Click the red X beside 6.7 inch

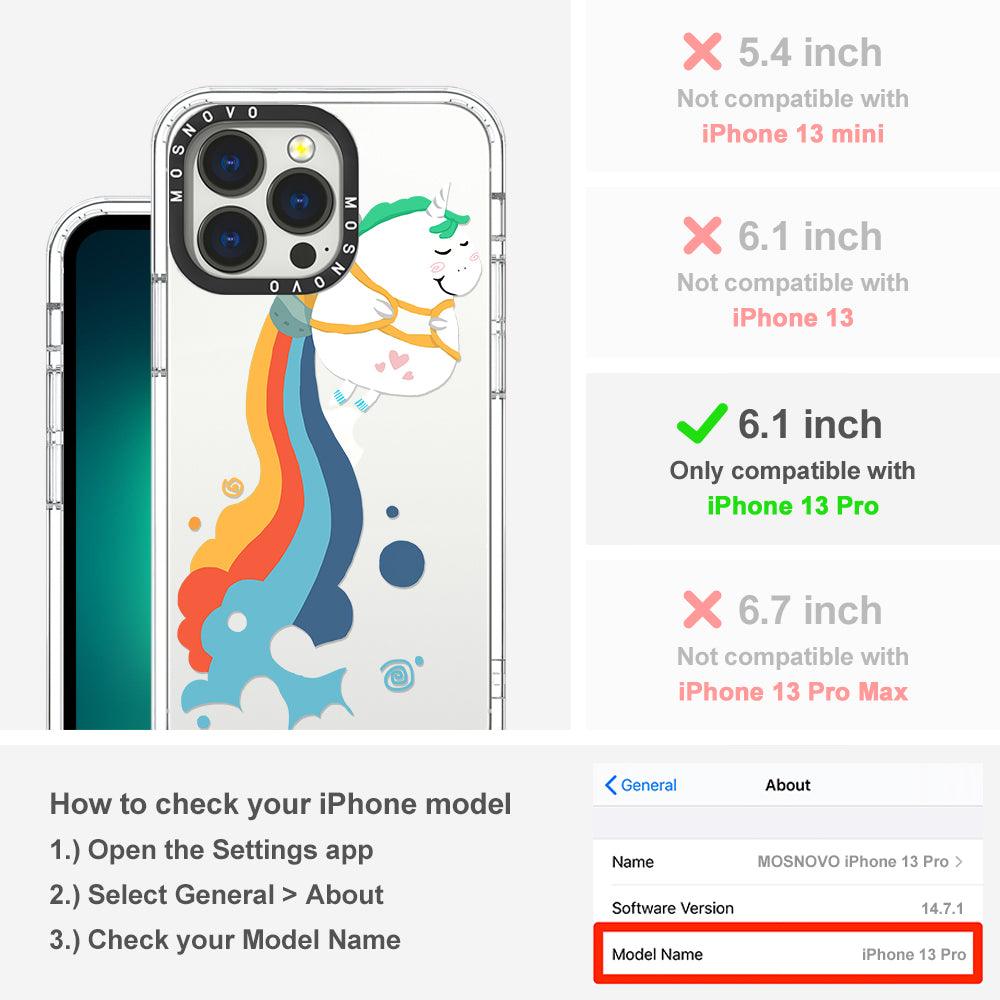coord(702,609)
